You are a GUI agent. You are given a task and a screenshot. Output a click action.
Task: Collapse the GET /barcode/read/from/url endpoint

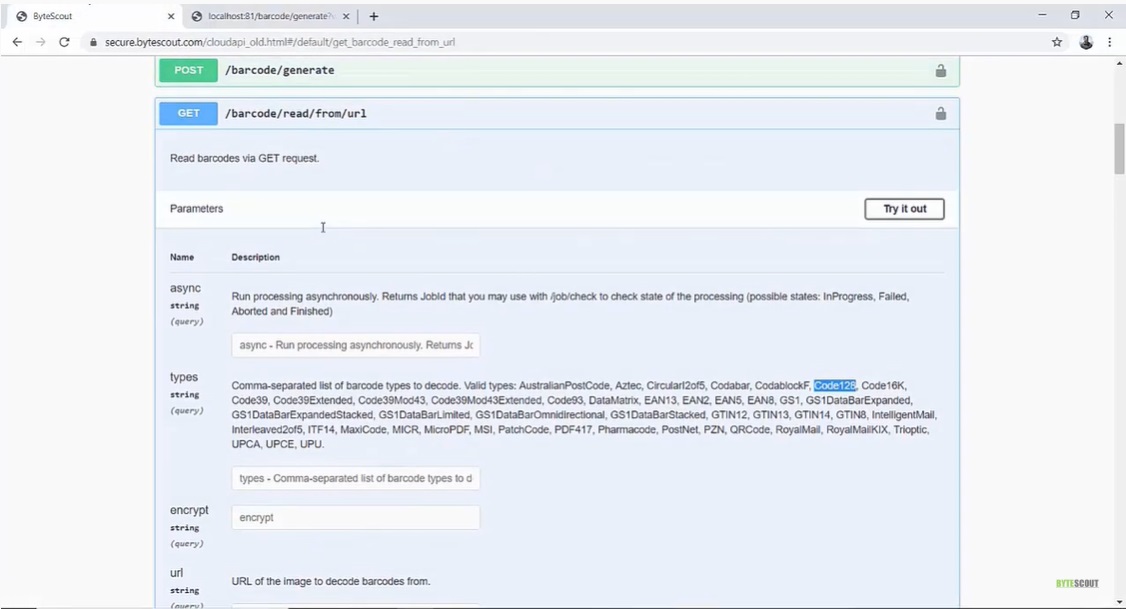557,113
